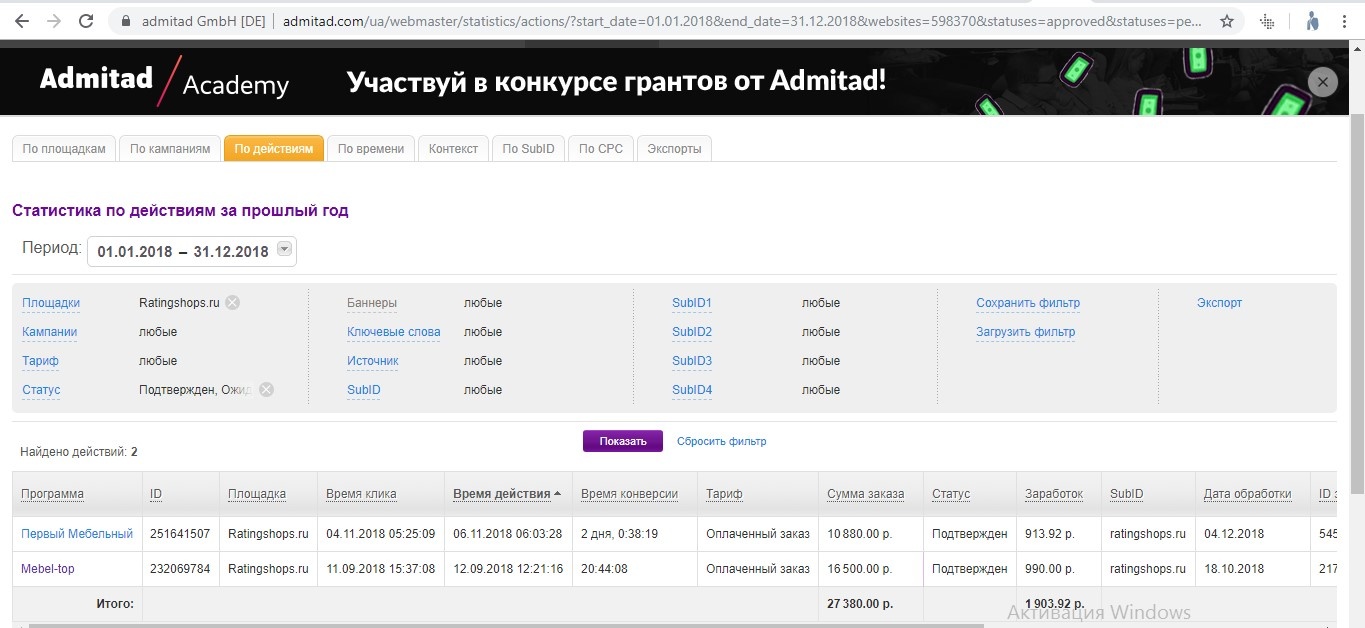Select the По действиям tab
Viewport: 1365px width, 628px height.
click(274, 148)
